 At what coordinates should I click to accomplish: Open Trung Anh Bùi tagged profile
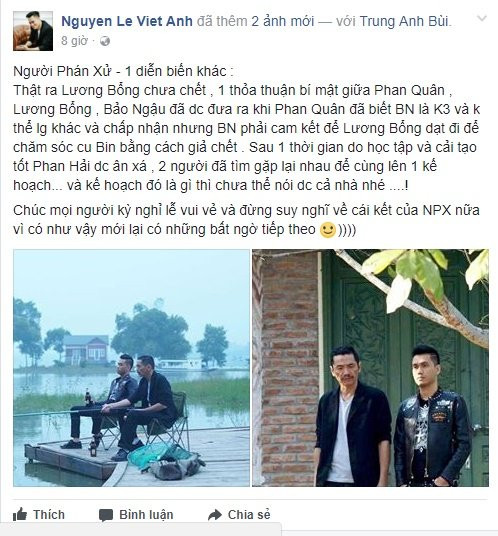coord(404,21)
